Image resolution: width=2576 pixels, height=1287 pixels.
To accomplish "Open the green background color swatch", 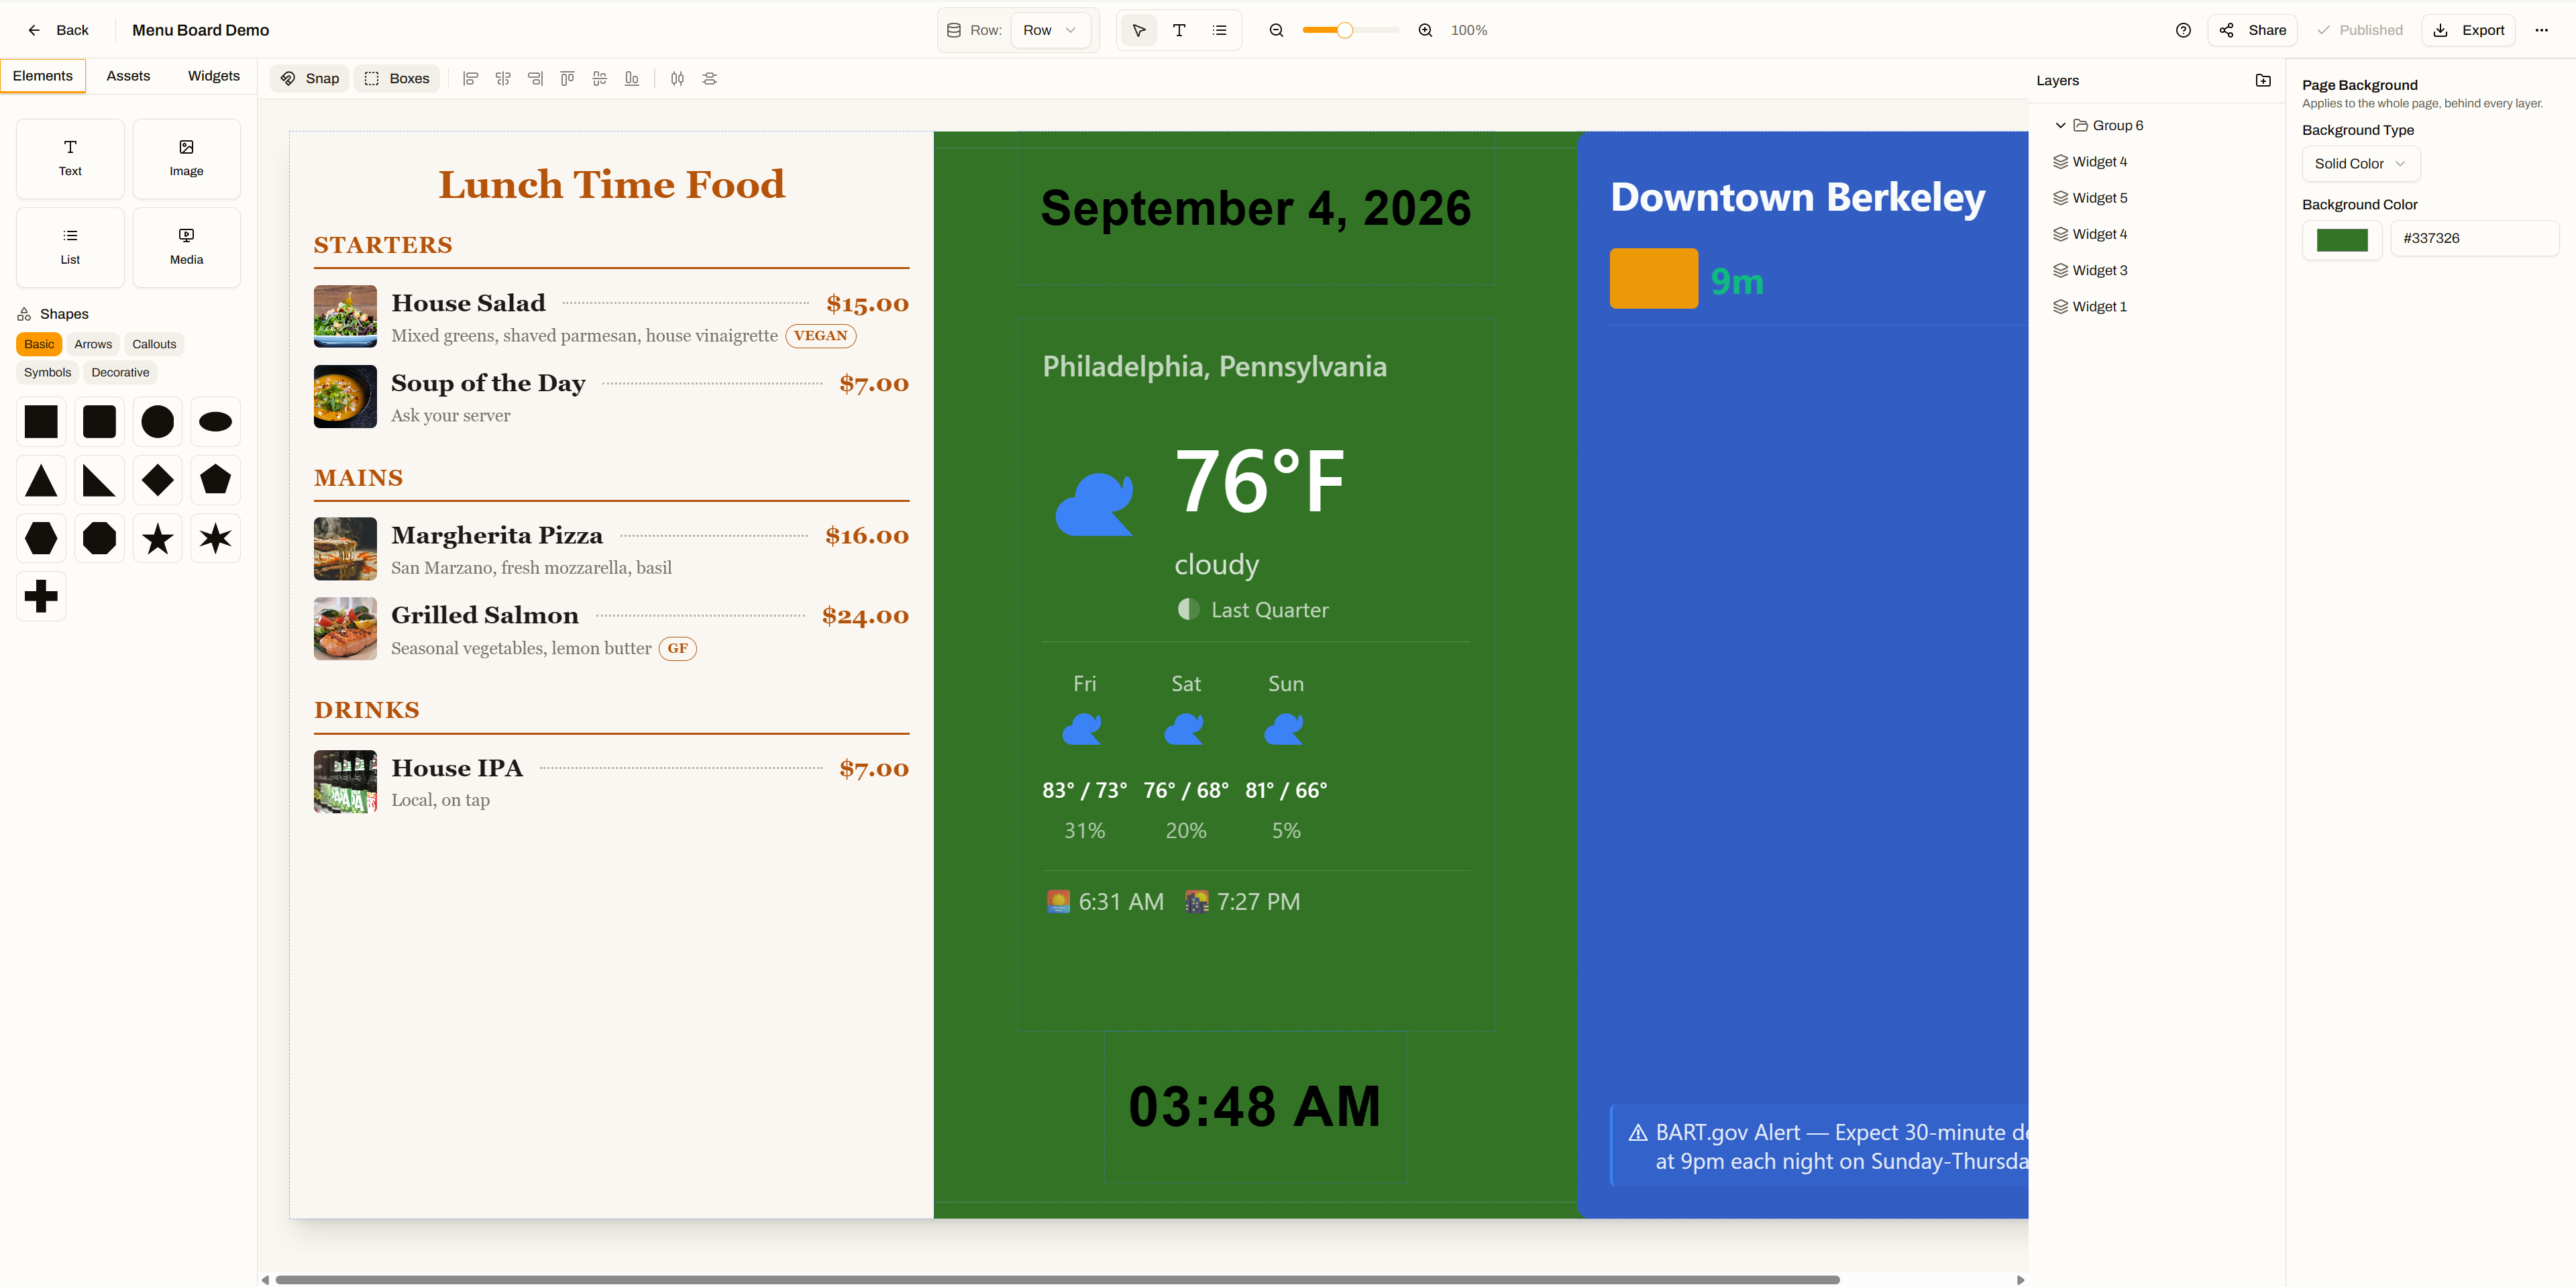I will pos(2342,239).
